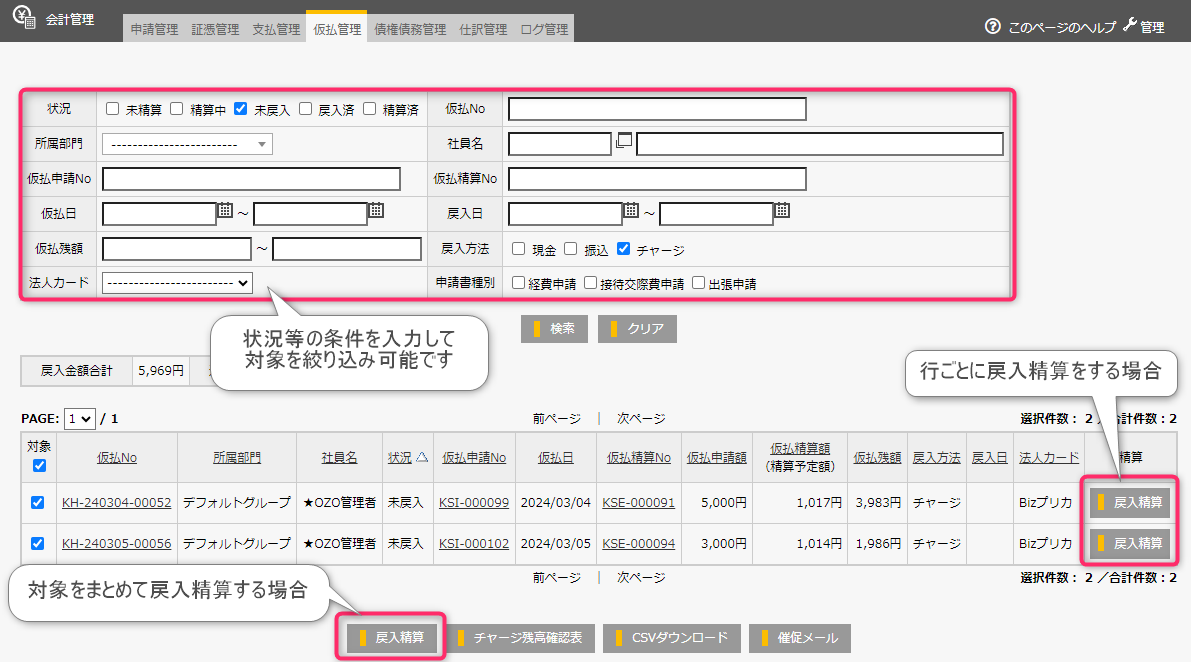Uncheck the 未戻入 status checkbox

(x=240, y=109)
